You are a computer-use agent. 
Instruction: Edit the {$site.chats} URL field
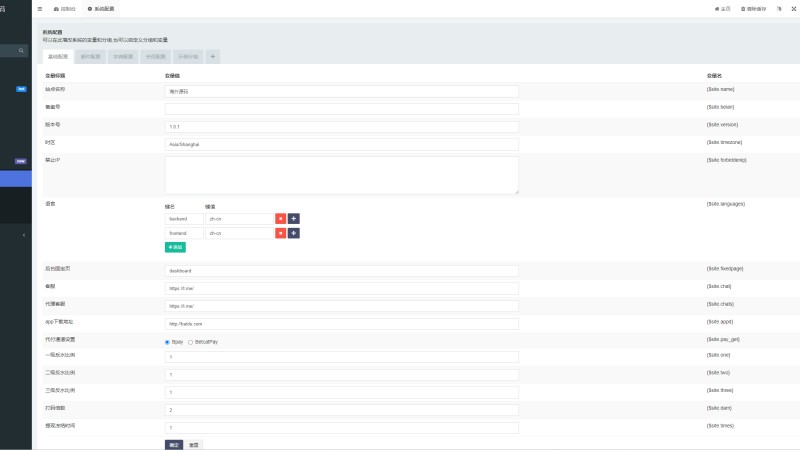[x=342, y=306]
